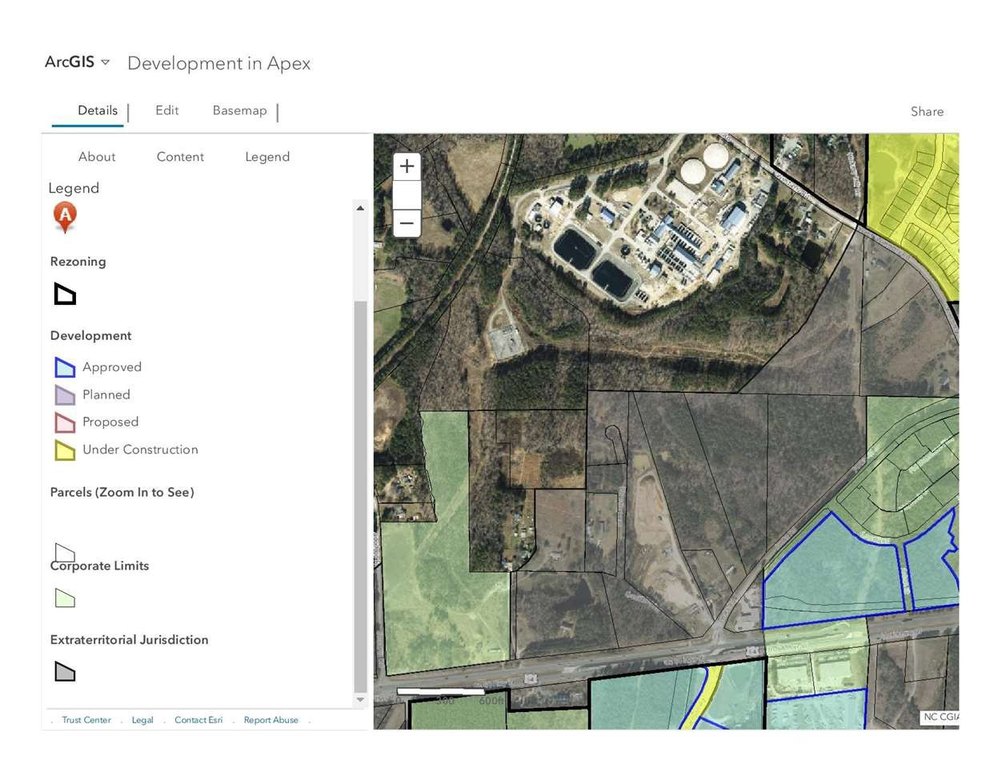Click the Corporate Limits green symbol
This screenshot has height=768, width=994.
pos(65,599)
